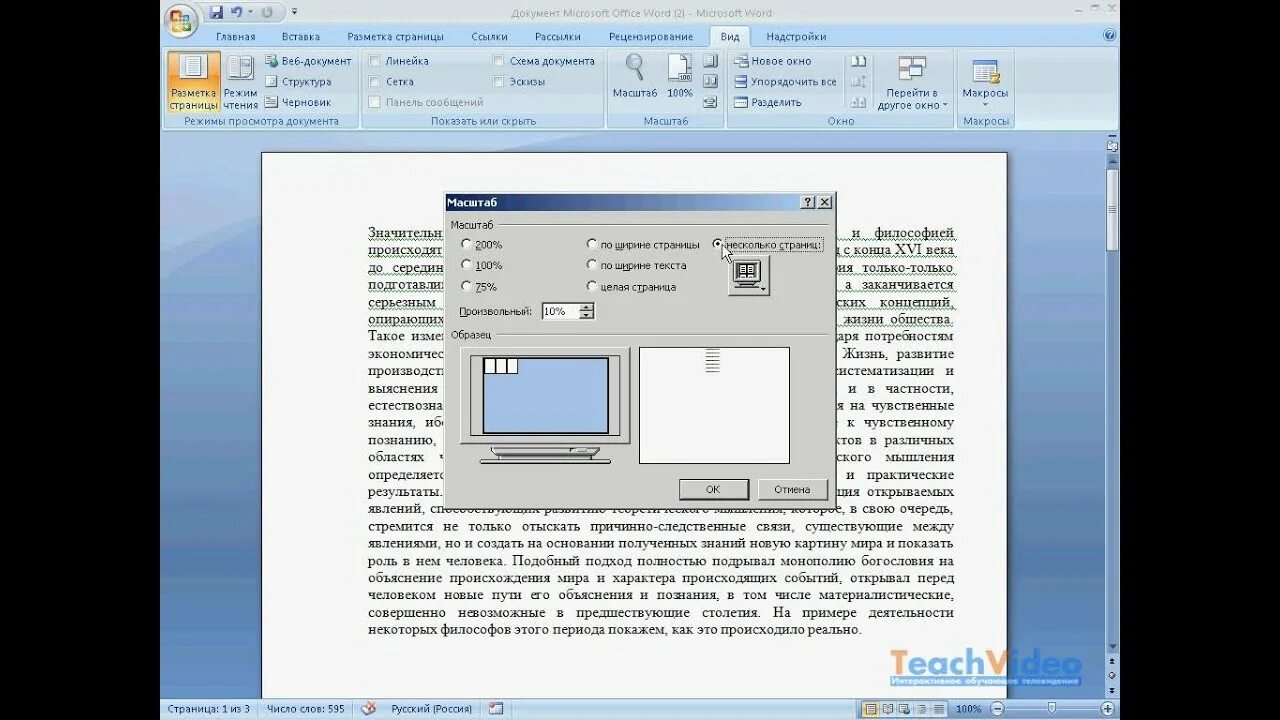1280x720 pixels.
Task: Increase Произвольный percent spinner up
Action: point(586,307)
